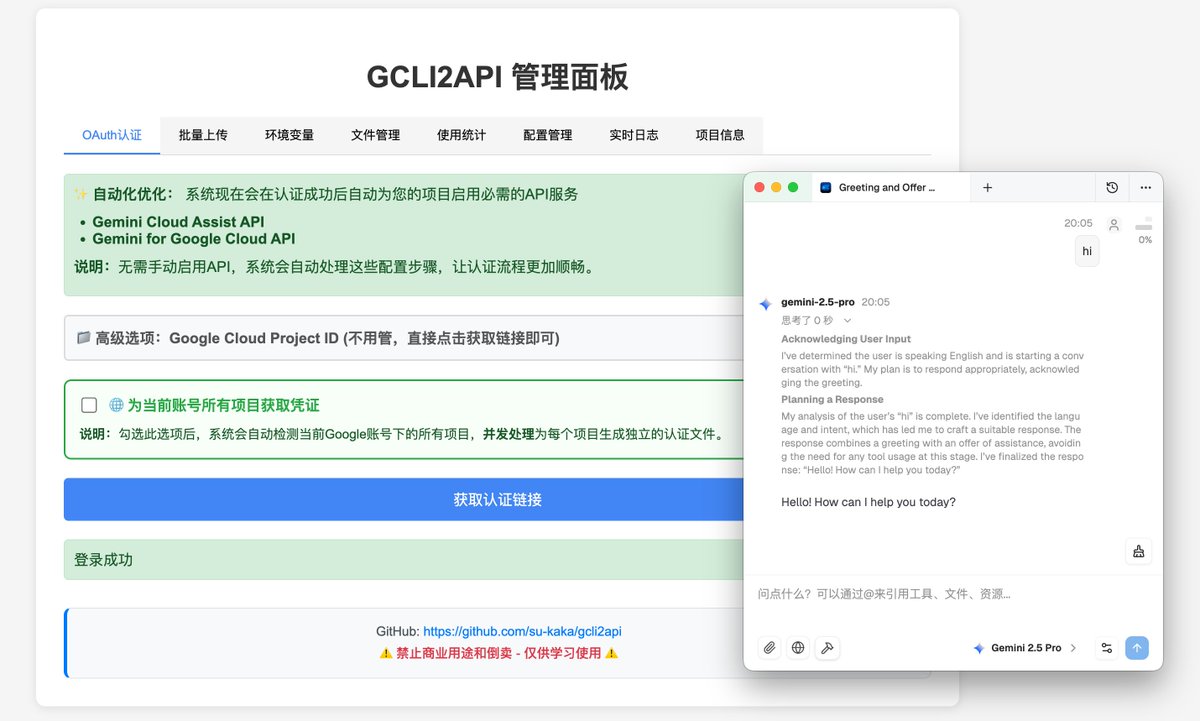
Task: Clear the conversation with the broom icon
Action: (1138, 551)
